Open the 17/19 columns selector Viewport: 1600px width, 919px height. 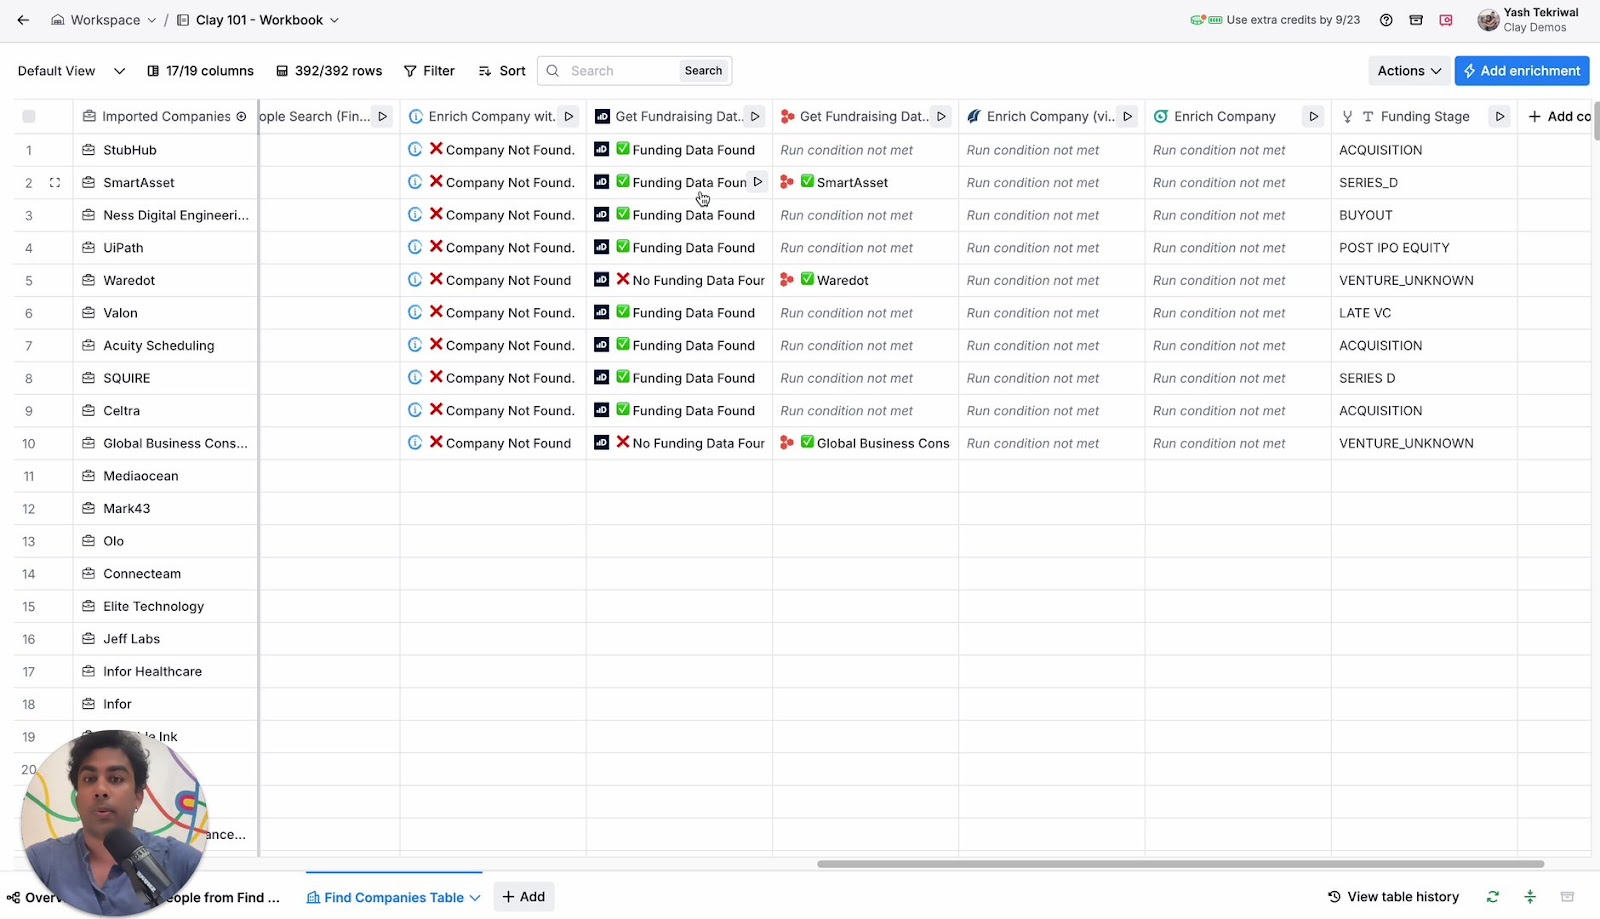[x=200, y=71]
